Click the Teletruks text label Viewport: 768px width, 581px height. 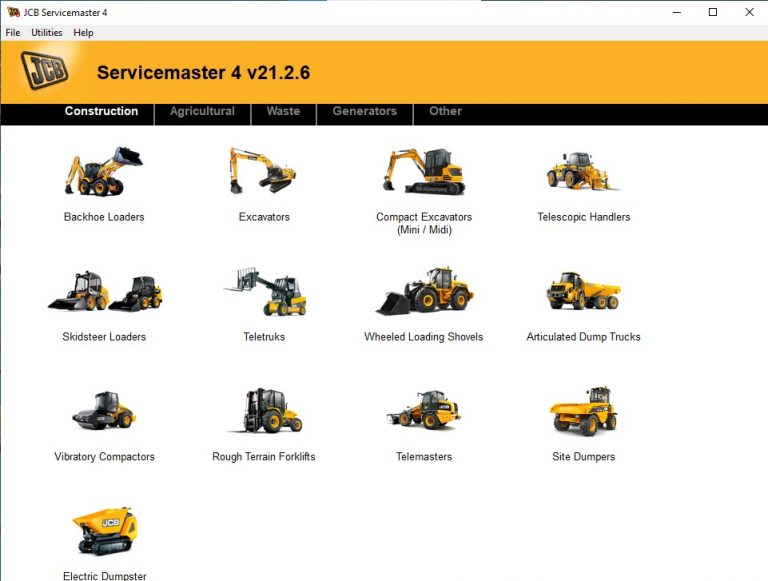click(x=264, y=337)
